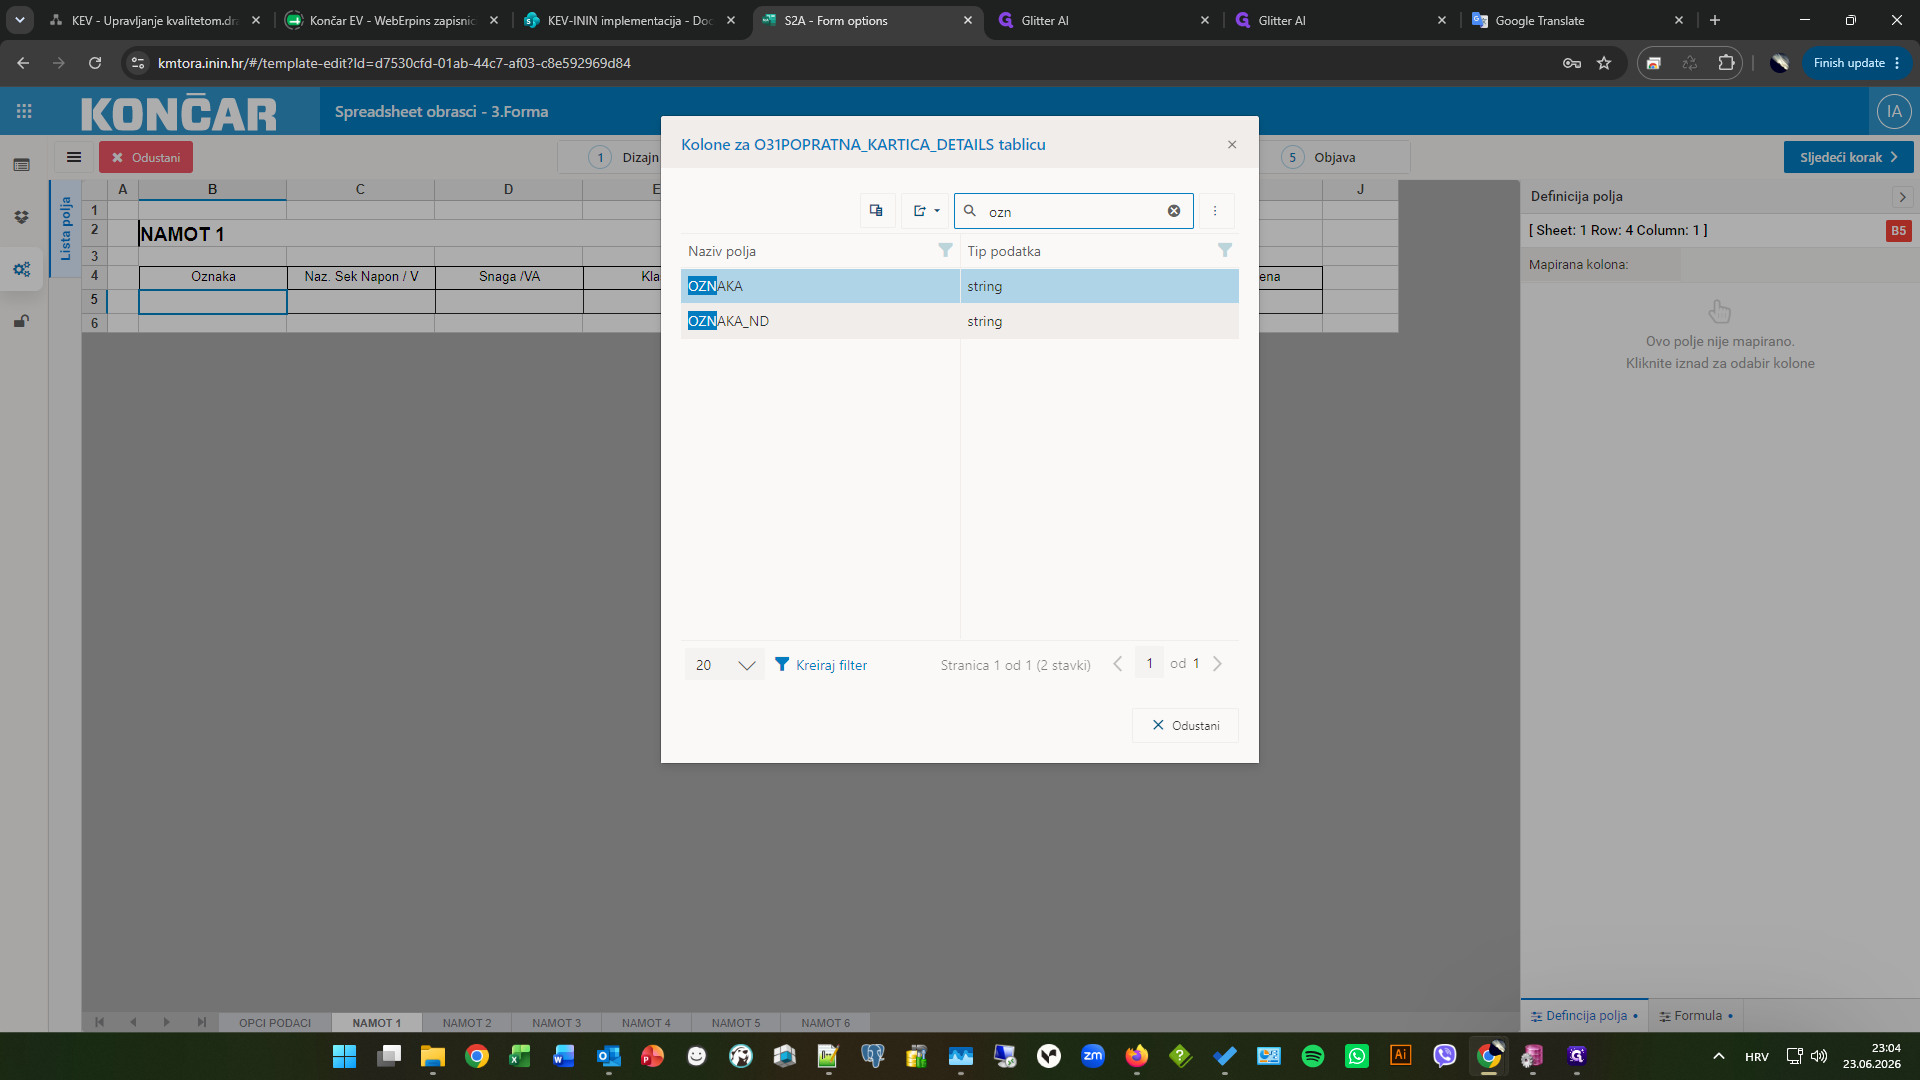Switch to the Formula tab
The image size is (1920, 1080).
[1696, 1016]
